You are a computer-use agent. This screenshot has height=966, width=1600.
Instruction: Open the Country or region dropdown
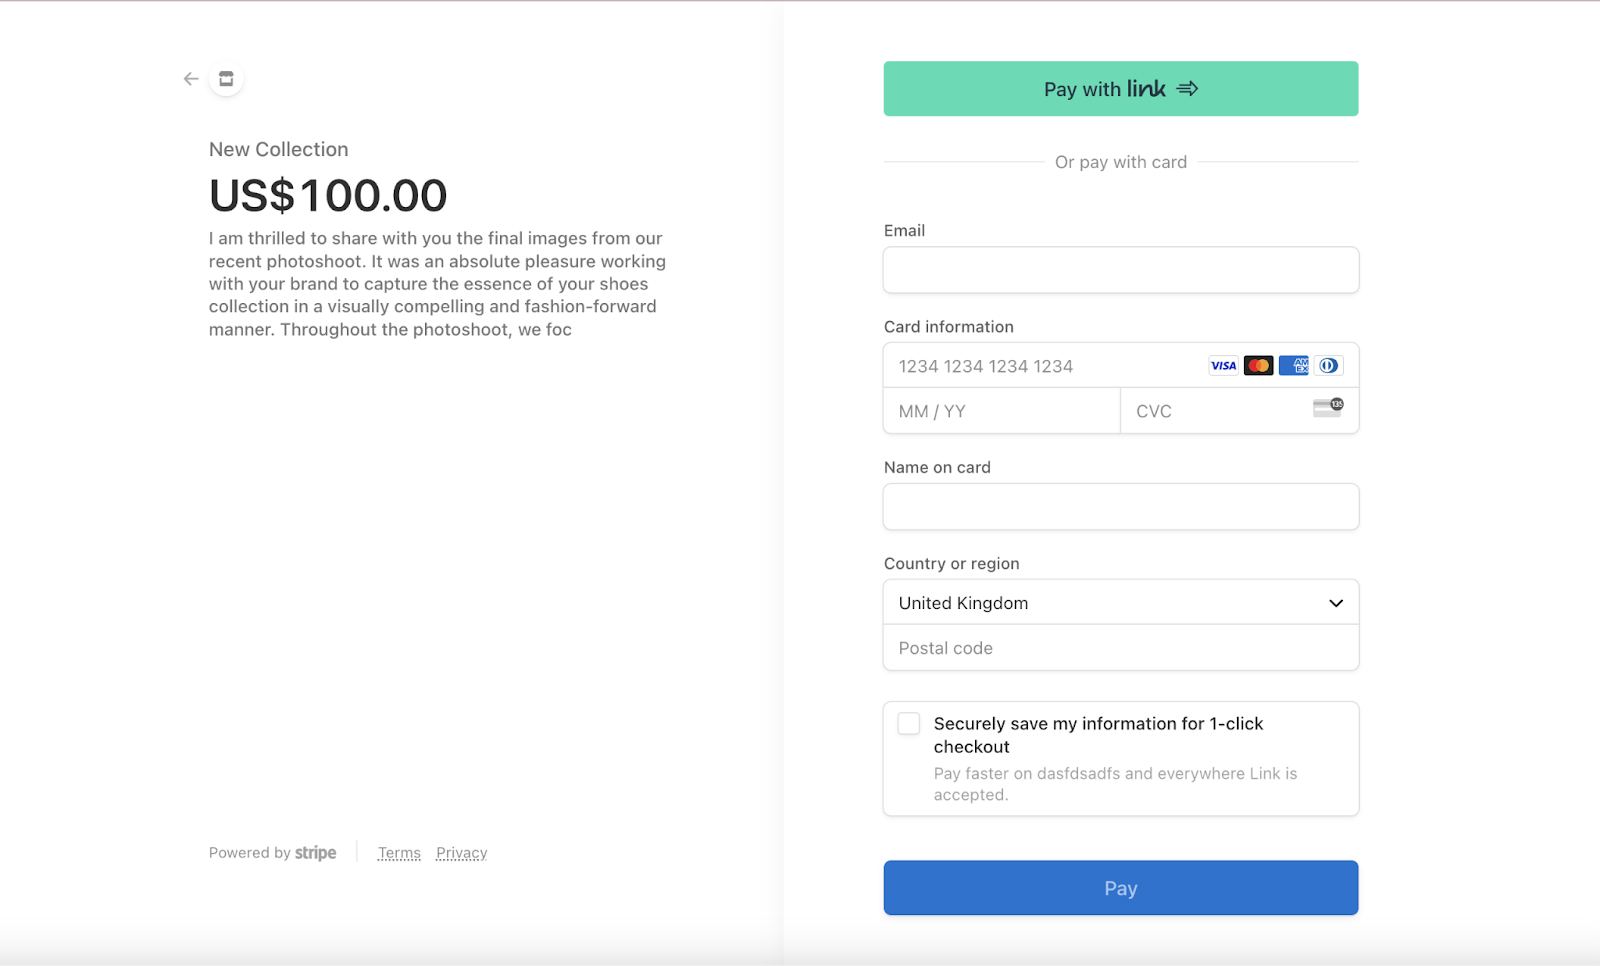pos(1120,602)
